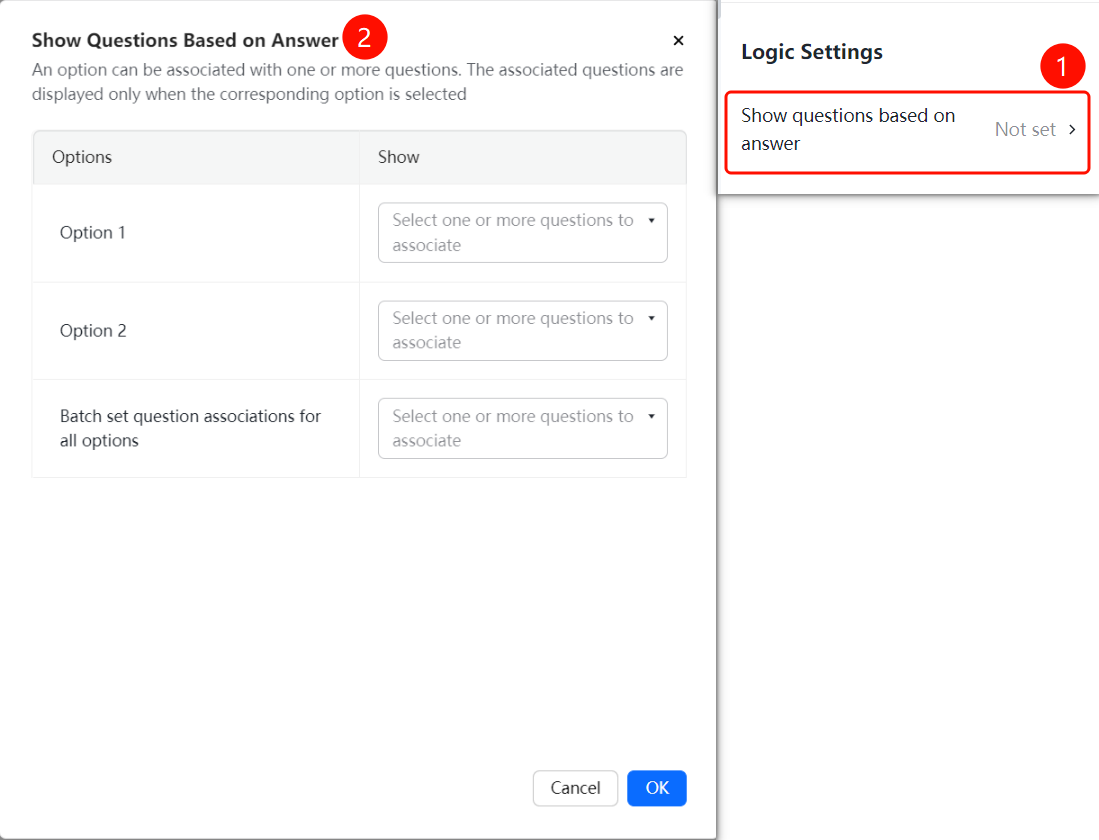Click the Logic Settings heading
Image resolution: width=1099 pixels, height=840 pixels.
812,52
